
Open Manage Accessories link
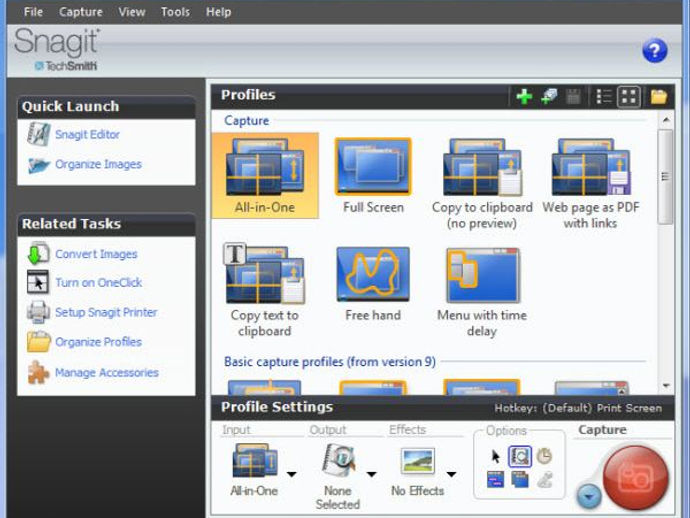tap(106, 373)
